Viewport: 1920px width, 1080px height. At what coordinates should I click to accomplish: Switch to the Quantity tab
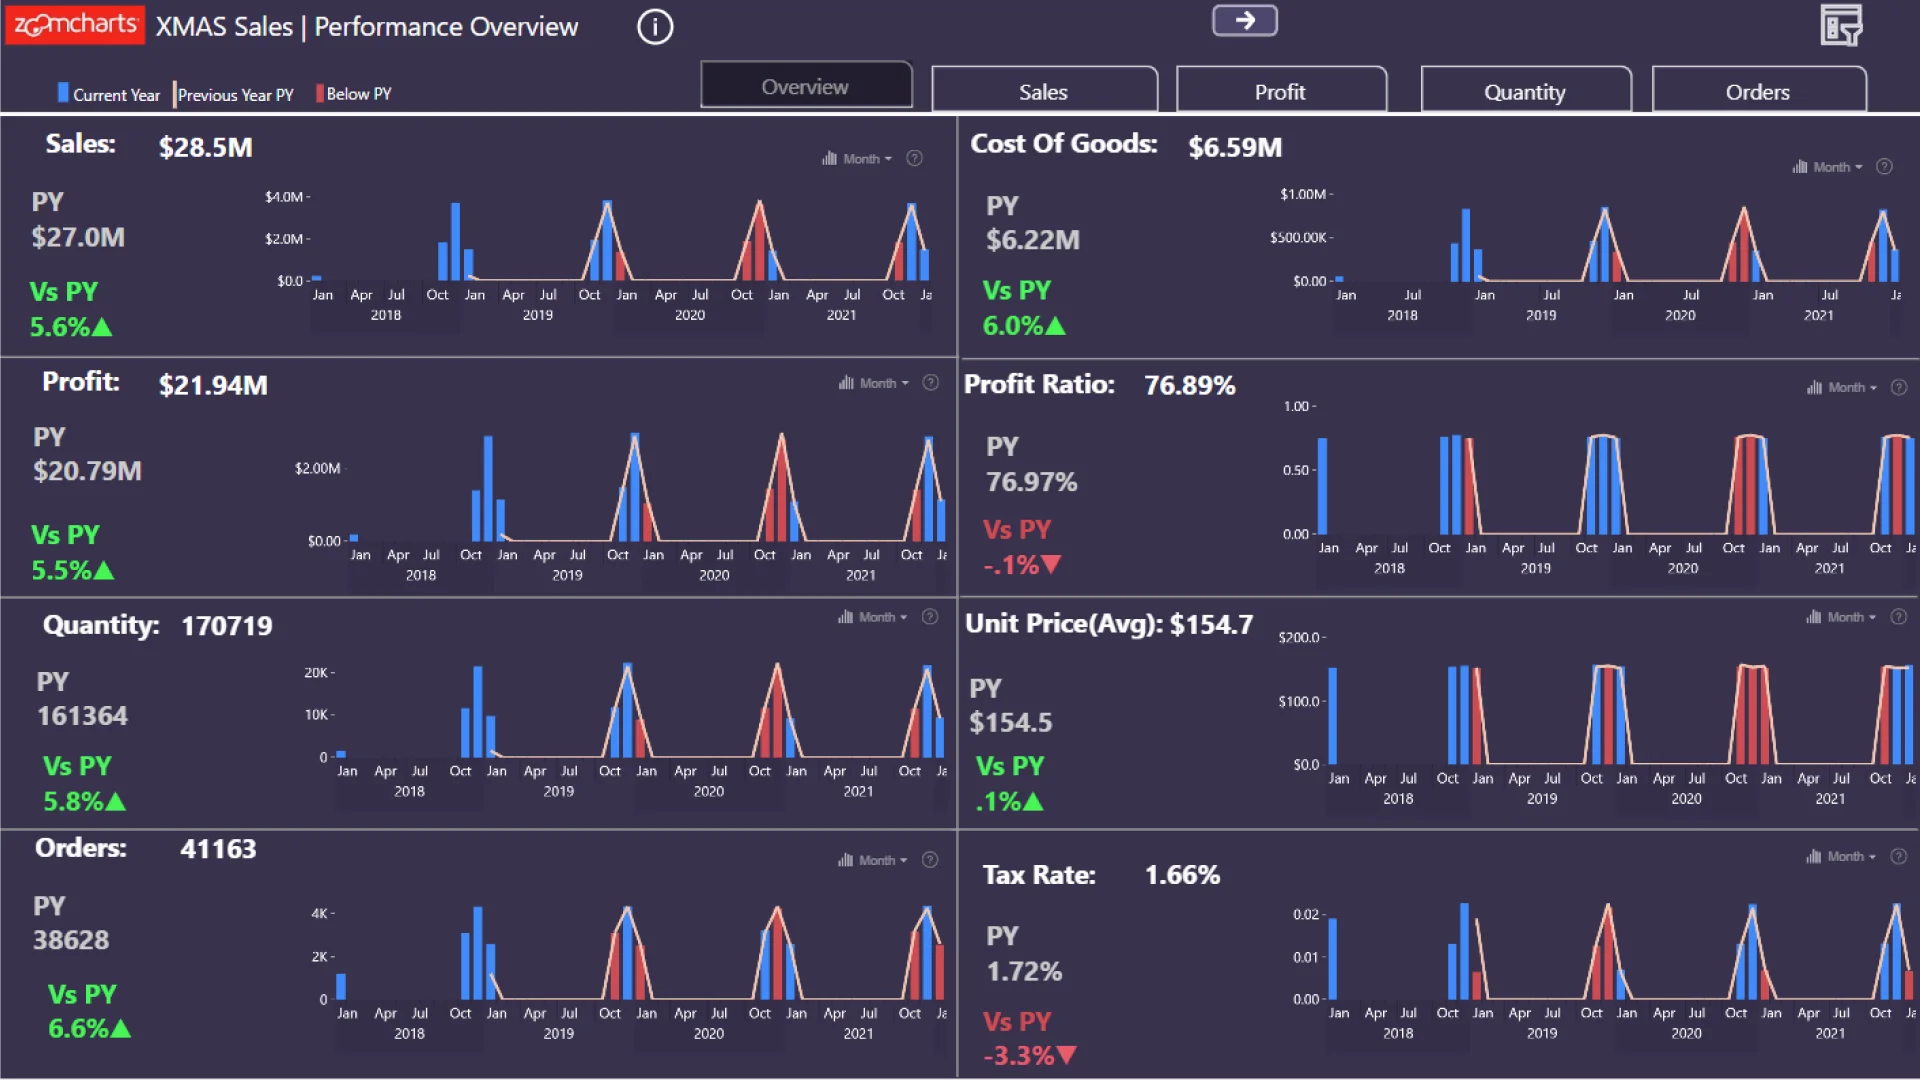(1525, 91)
